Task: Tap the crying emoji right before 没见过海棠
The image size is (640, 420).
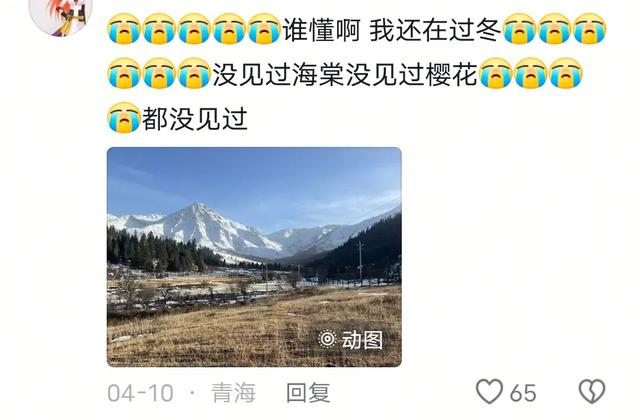Action: (194, 73)
